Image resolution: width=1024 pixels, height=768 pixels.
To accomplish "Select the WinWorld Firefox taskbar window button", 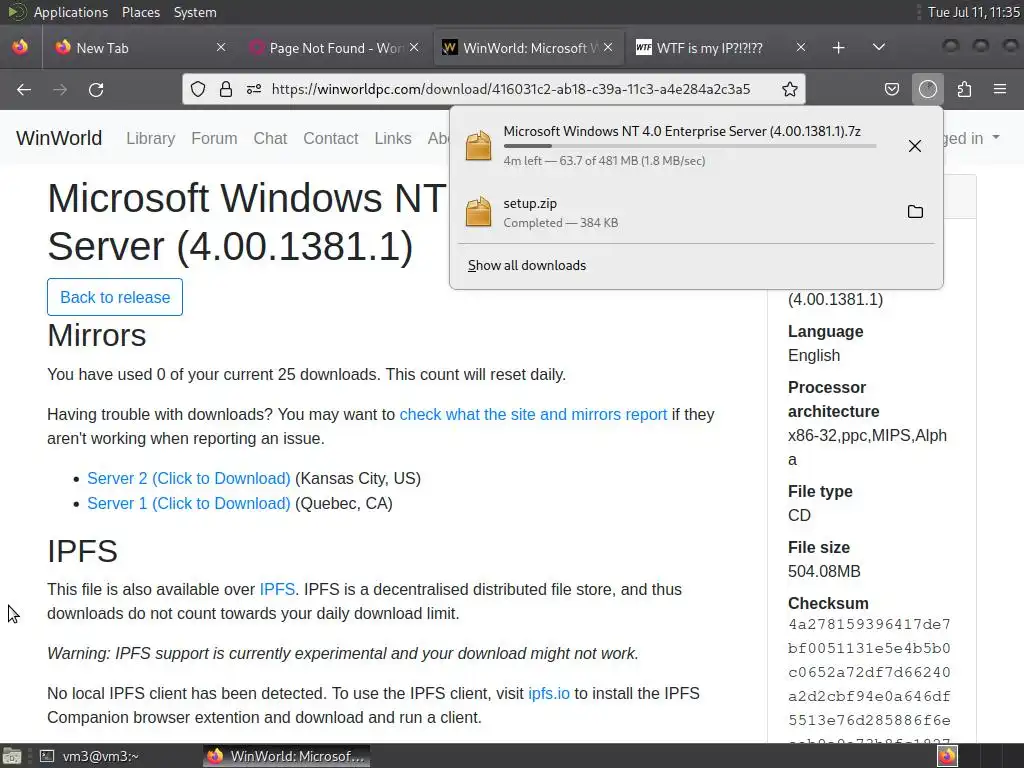I will [x=286, y=756].
